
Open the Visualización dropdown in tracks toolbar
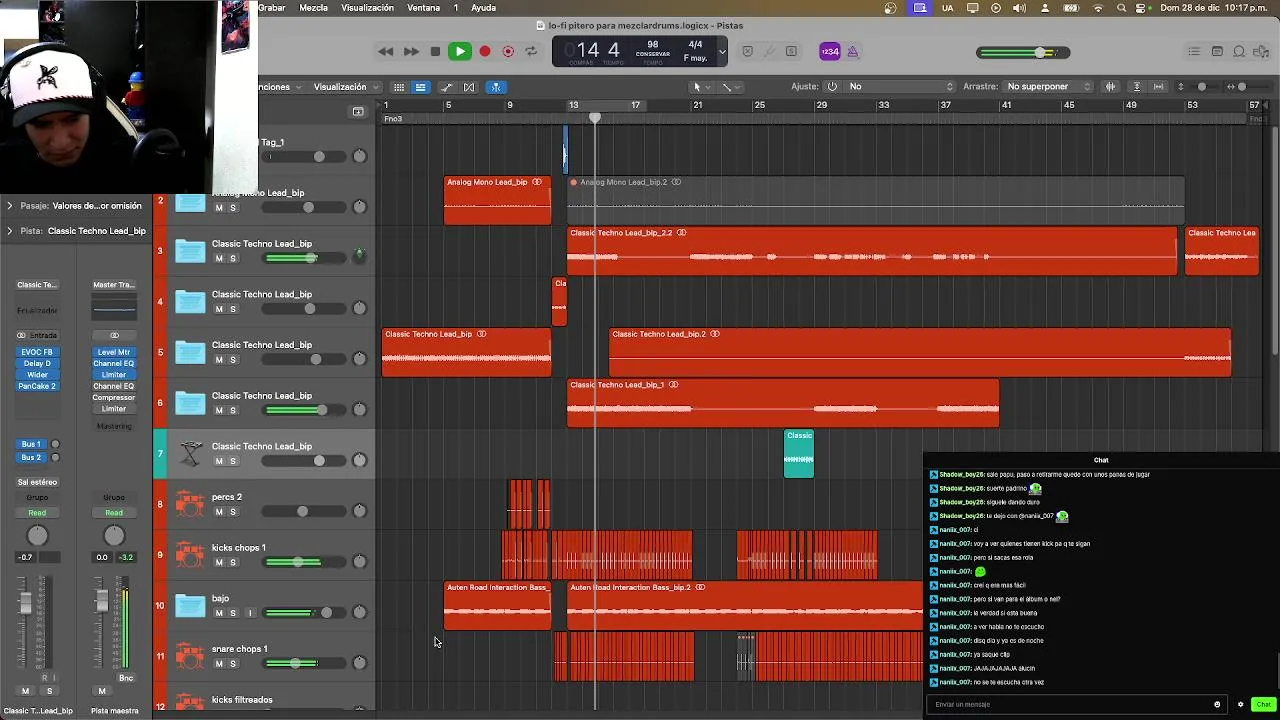click(x=346, y=87)
